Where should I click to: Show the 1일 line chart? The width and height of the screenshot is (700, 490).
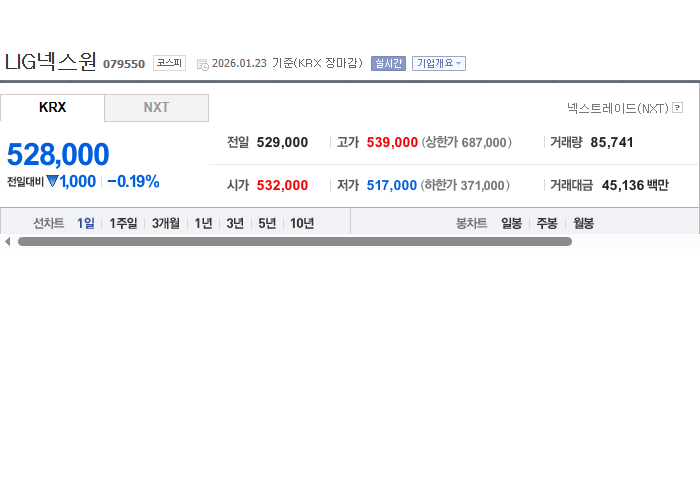[x=86, y=223]
